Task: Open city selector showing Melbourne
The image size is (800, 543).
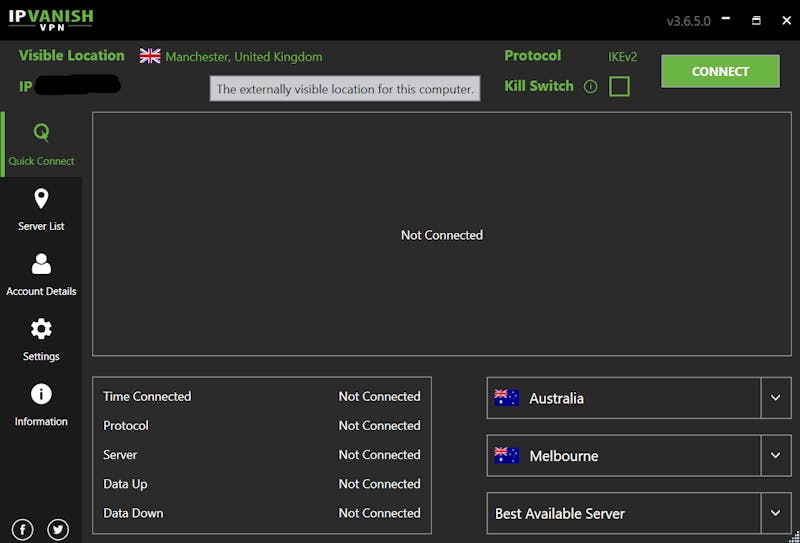Action: pyautogui.click(x=639, y=455)
